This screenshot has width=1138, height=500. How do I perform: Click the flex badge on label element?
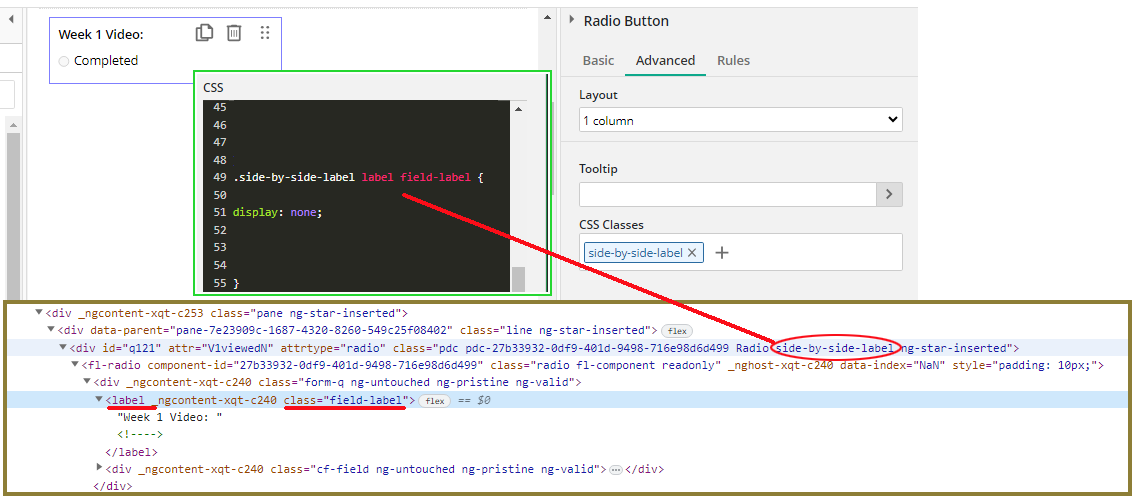[435, 401]
